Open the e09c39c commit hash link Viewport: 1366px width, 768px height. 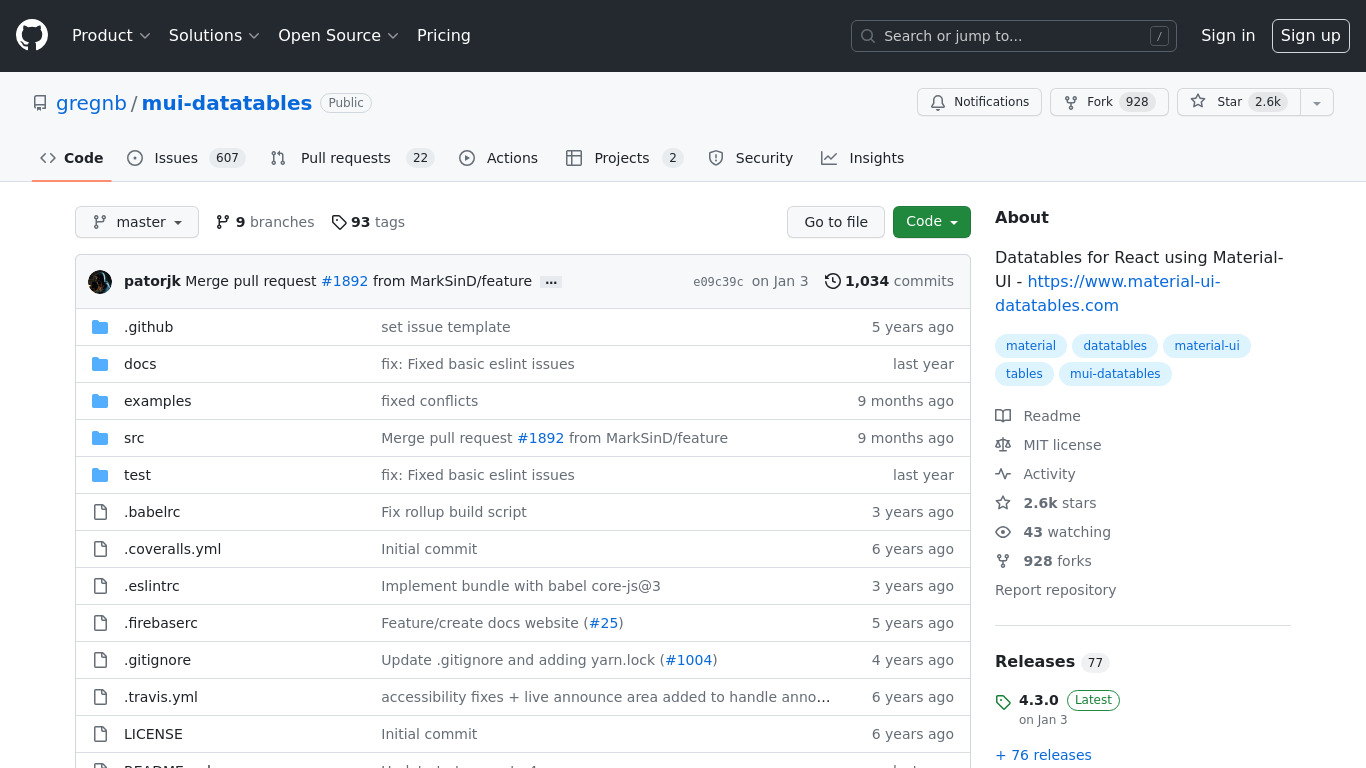(718, 282)
